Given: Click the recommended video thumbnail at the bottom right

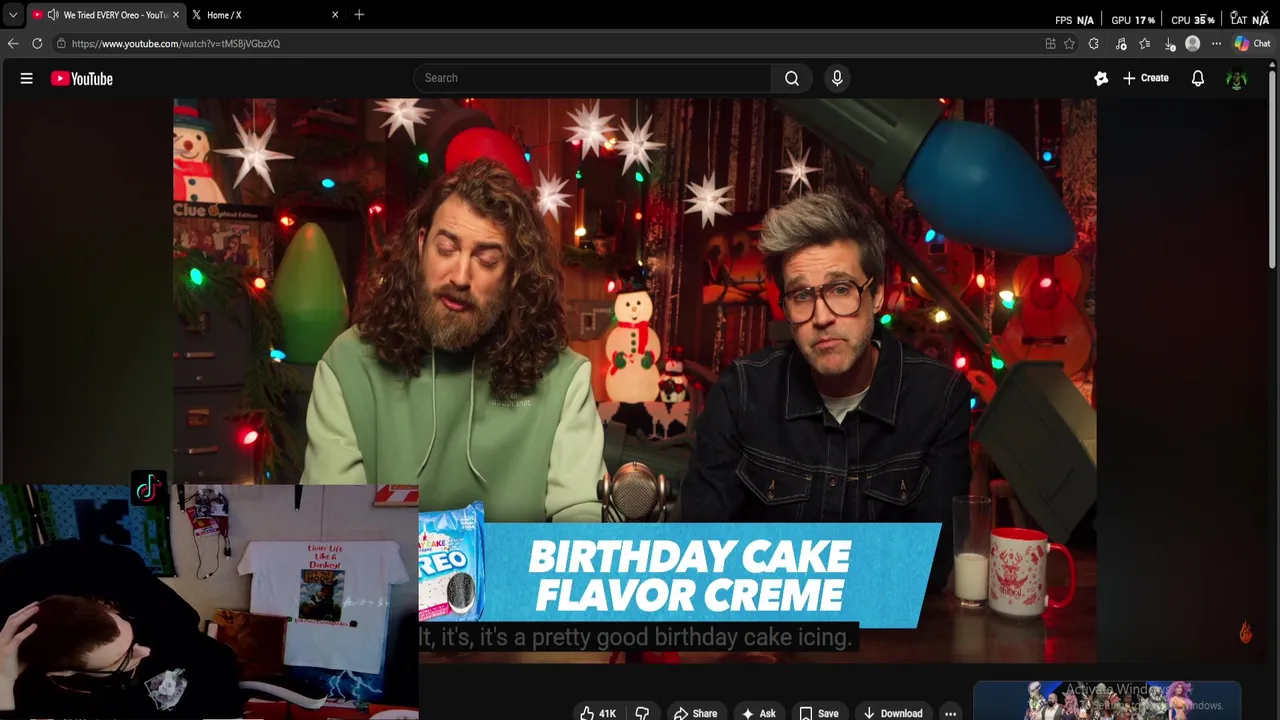Looking at the screenshot, I should pos(1108,700).
